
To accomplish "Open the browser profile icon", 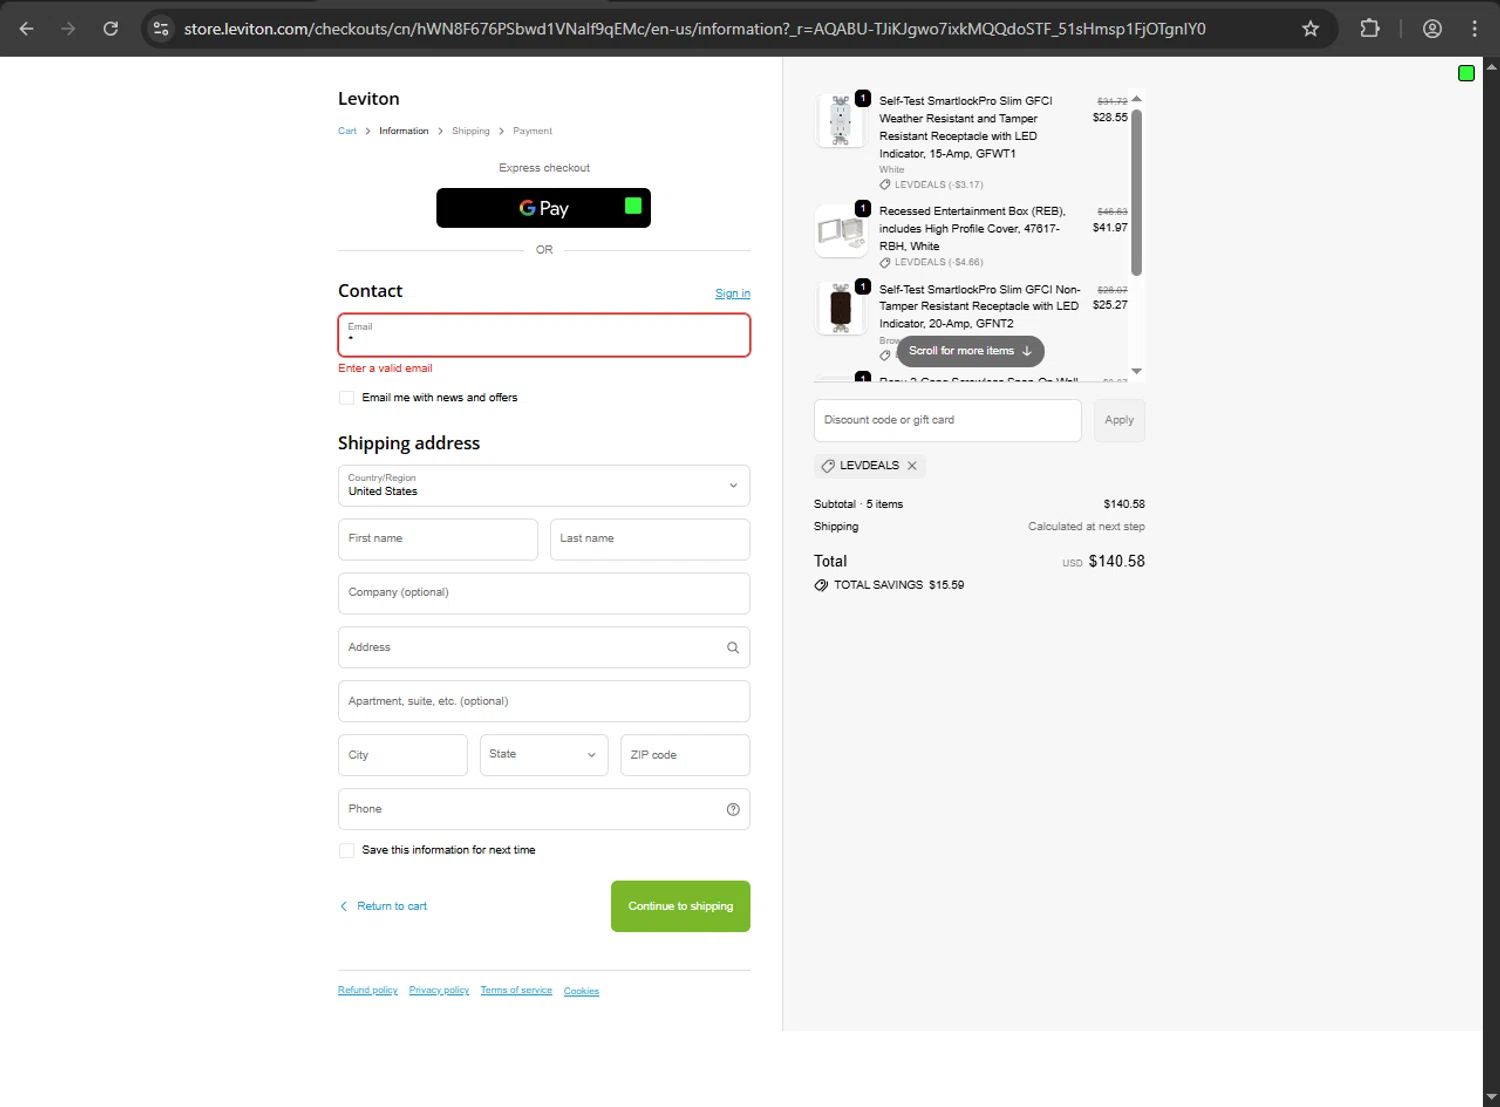I will click(1432, 29).
